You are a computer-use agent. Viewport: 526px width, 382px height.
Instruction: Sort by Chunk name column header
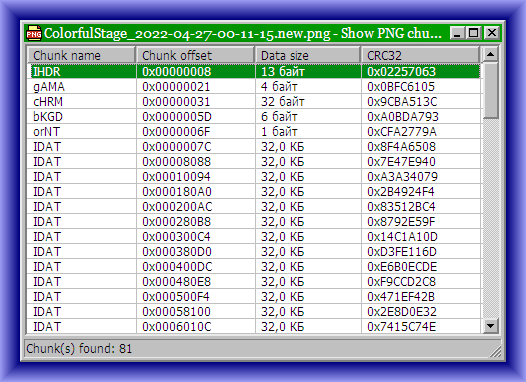click(x=82, y=55)
